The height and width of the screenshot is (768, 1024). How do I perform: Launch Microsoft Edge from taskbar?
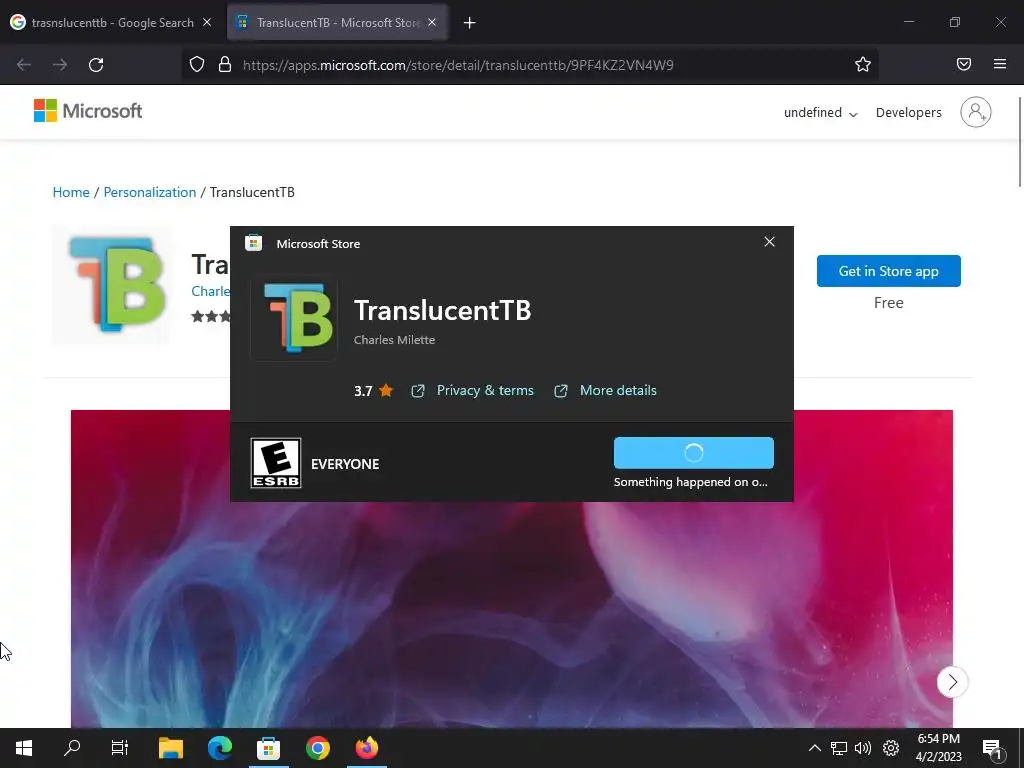[x=220, y=748]
